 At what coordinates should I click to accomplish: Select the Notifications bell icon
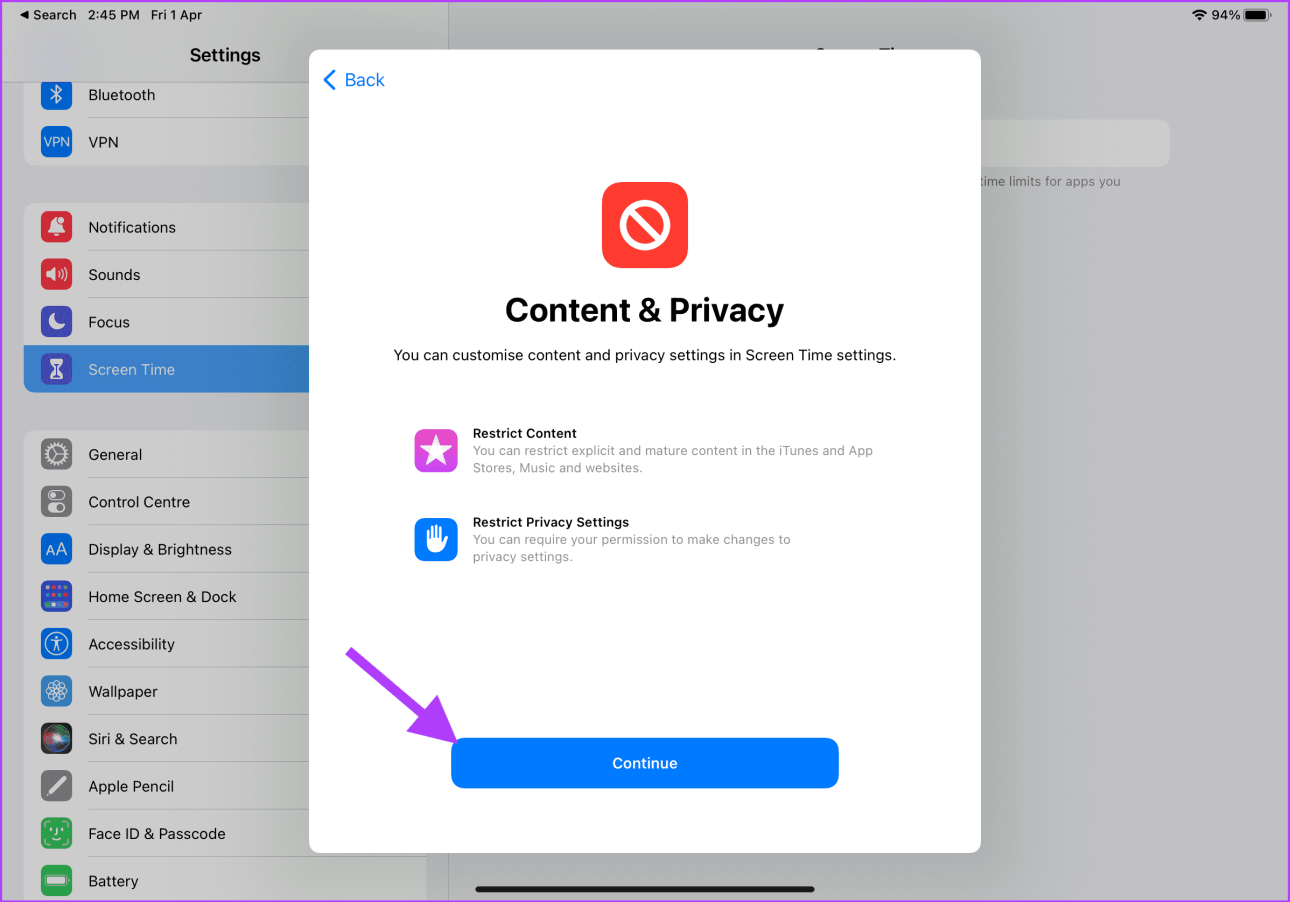(x=57, y=227)
